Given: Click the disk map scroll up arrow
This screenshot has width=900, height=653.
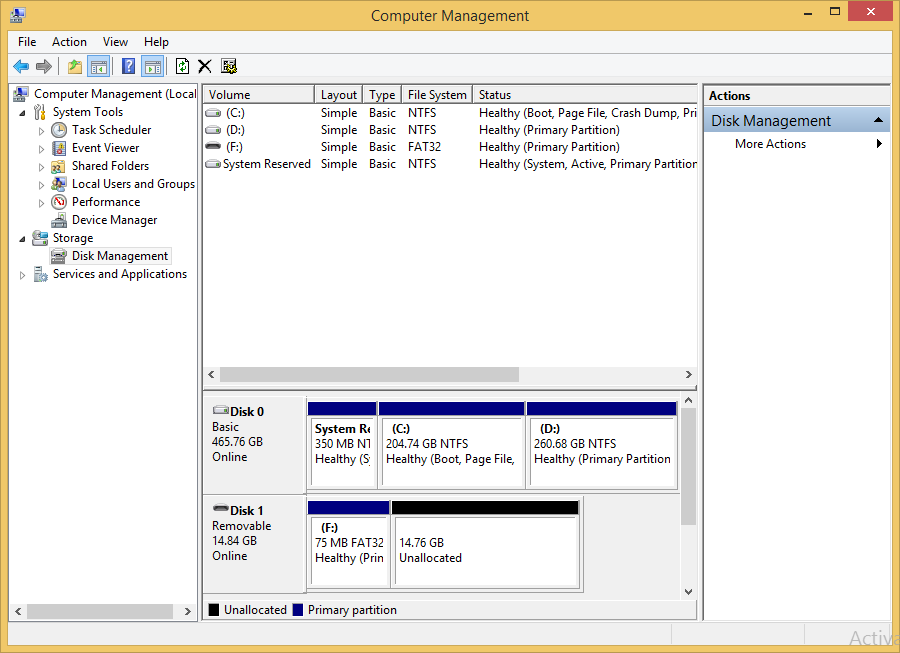Looking at the screenshot, I should [x=689, y=401].
